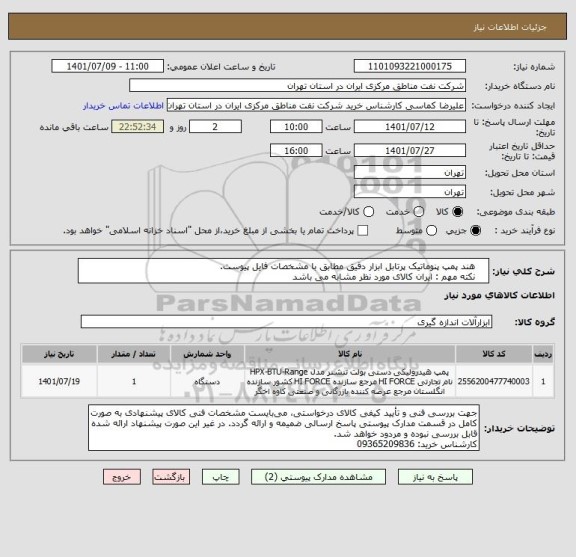Click the remaining days field showing 2
The height and width of the screenshot is (557, 576).
point(215,127)
